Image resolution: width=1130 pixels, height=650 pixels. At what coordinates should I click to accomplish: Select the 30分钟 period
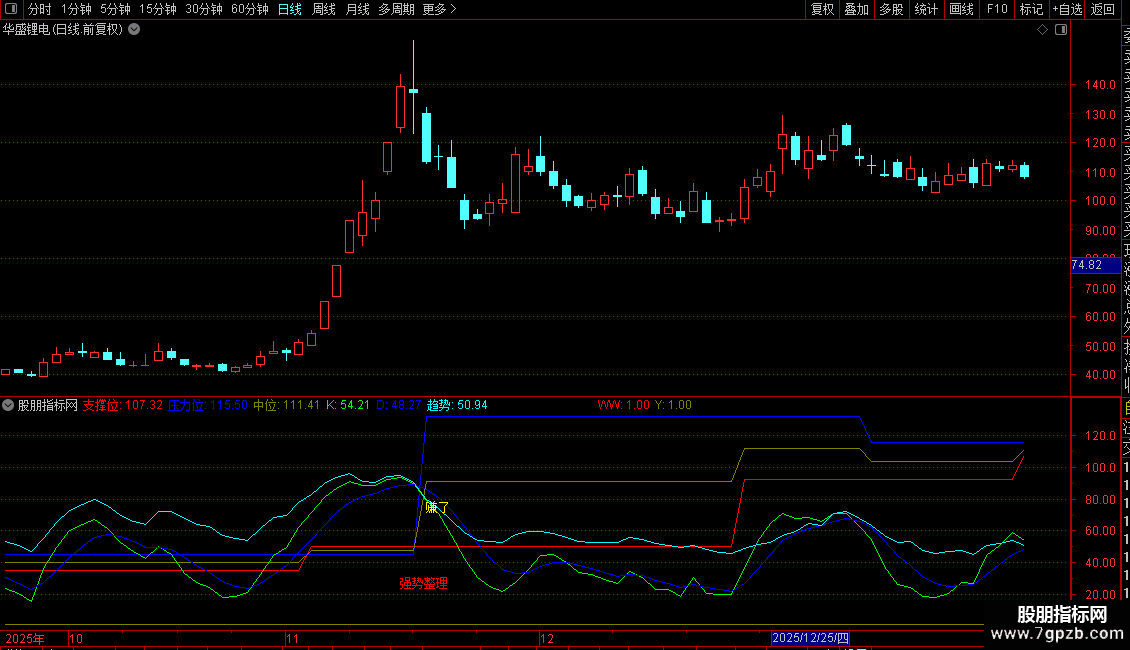pyautogui.click(x=204, y=9)
